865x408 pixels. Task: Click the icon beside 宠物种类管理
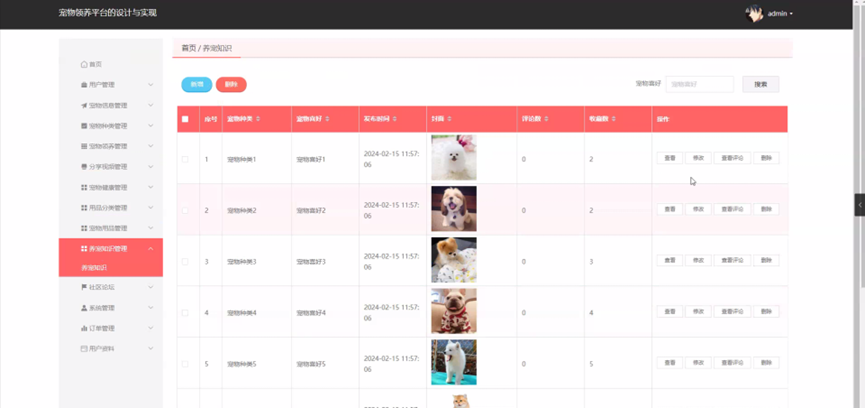84,126
